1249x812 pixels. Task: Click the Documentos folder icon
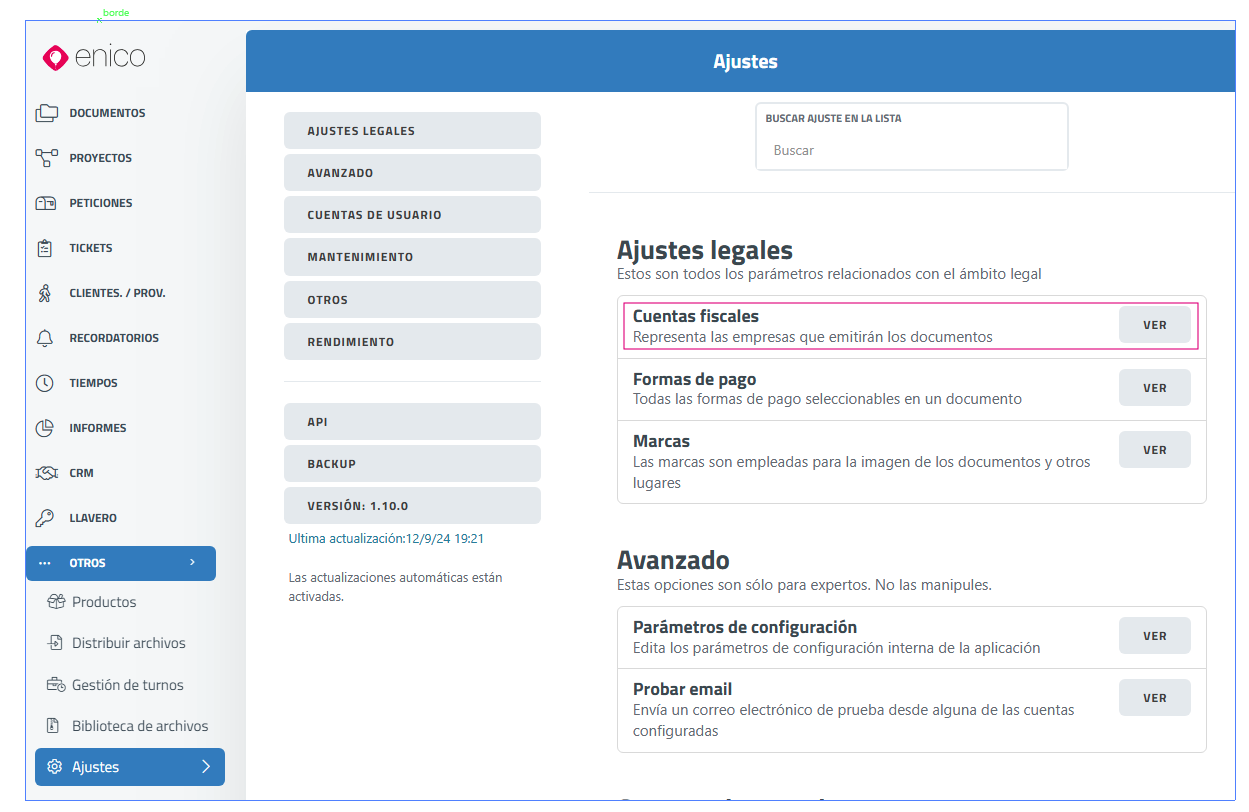click(x=46, y=113)
